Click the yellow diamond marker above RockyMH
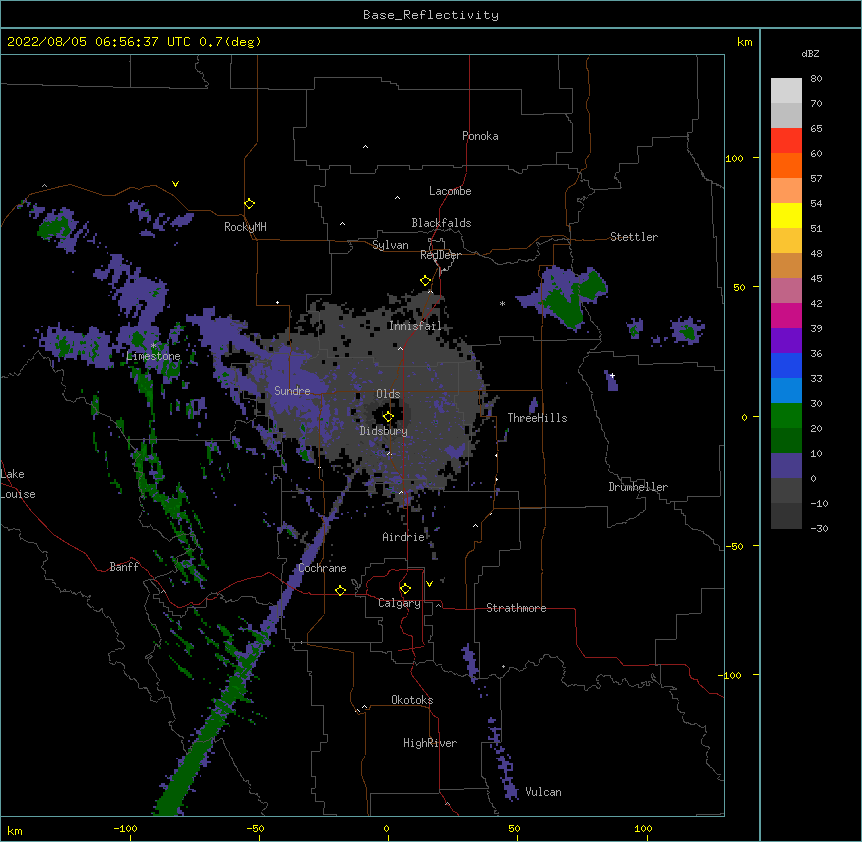This screenshot has height=842, width=862. coord(250,204)
